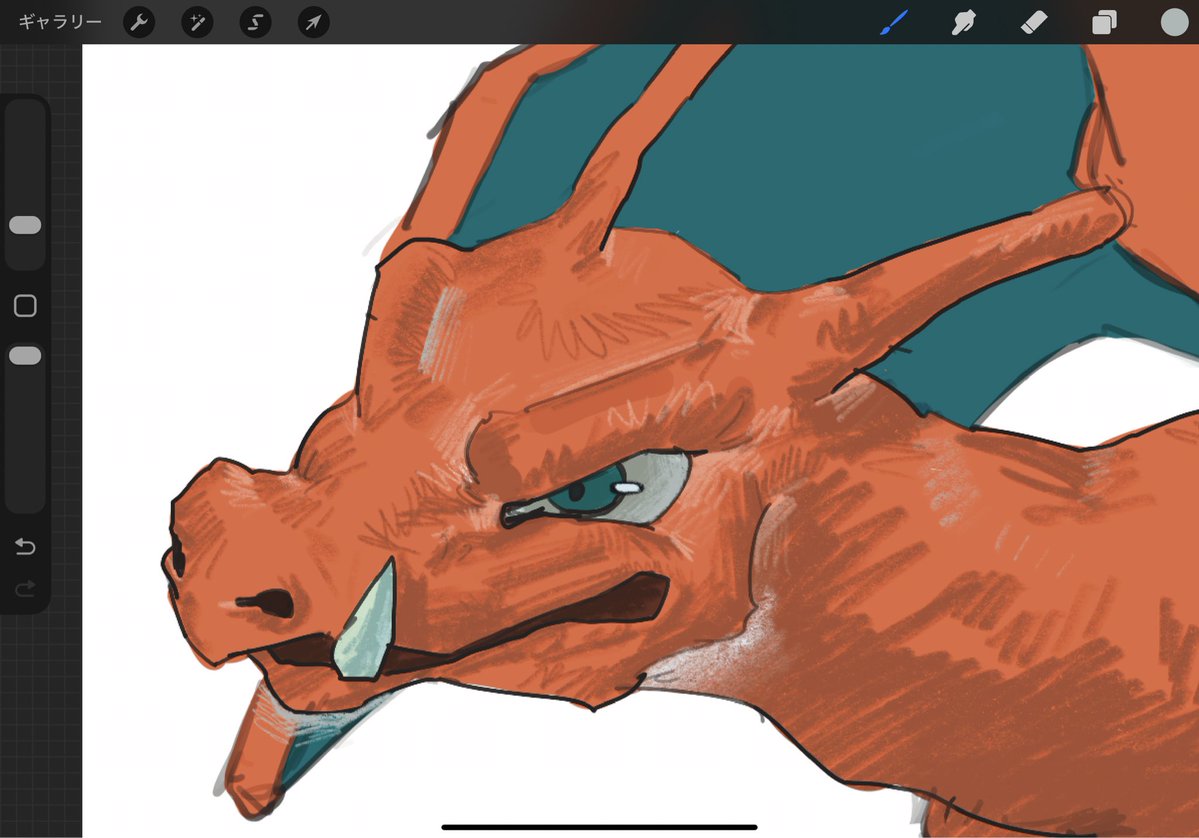The width and height of the screenshot is (1199, 838).
Task: Select the Smudge finger tool
Action: 963,22
